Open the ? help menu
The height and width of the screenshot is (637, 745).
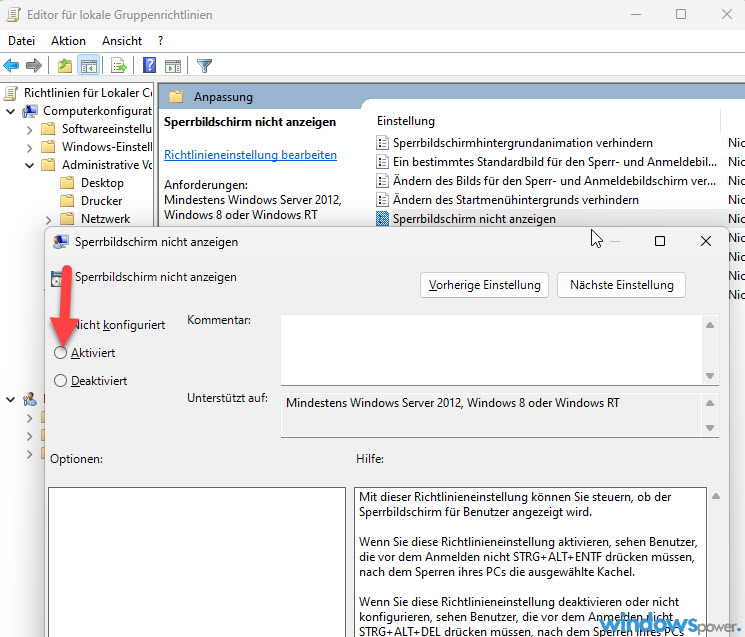point(161,41)
